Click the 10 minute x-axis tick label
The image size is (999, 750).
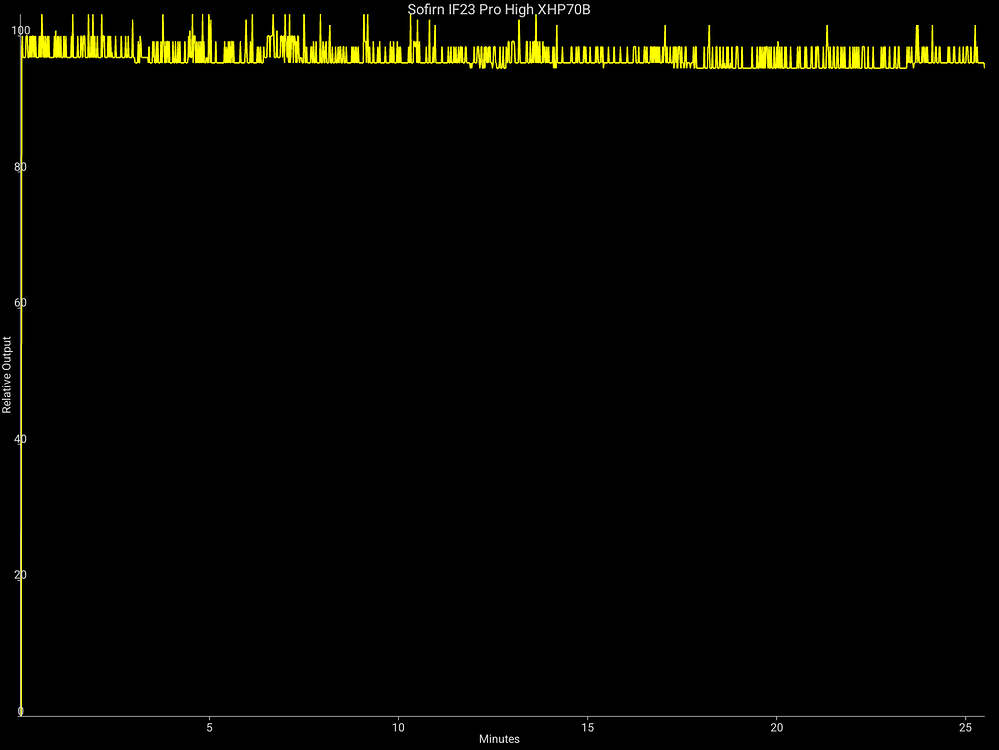pos(398,726)
